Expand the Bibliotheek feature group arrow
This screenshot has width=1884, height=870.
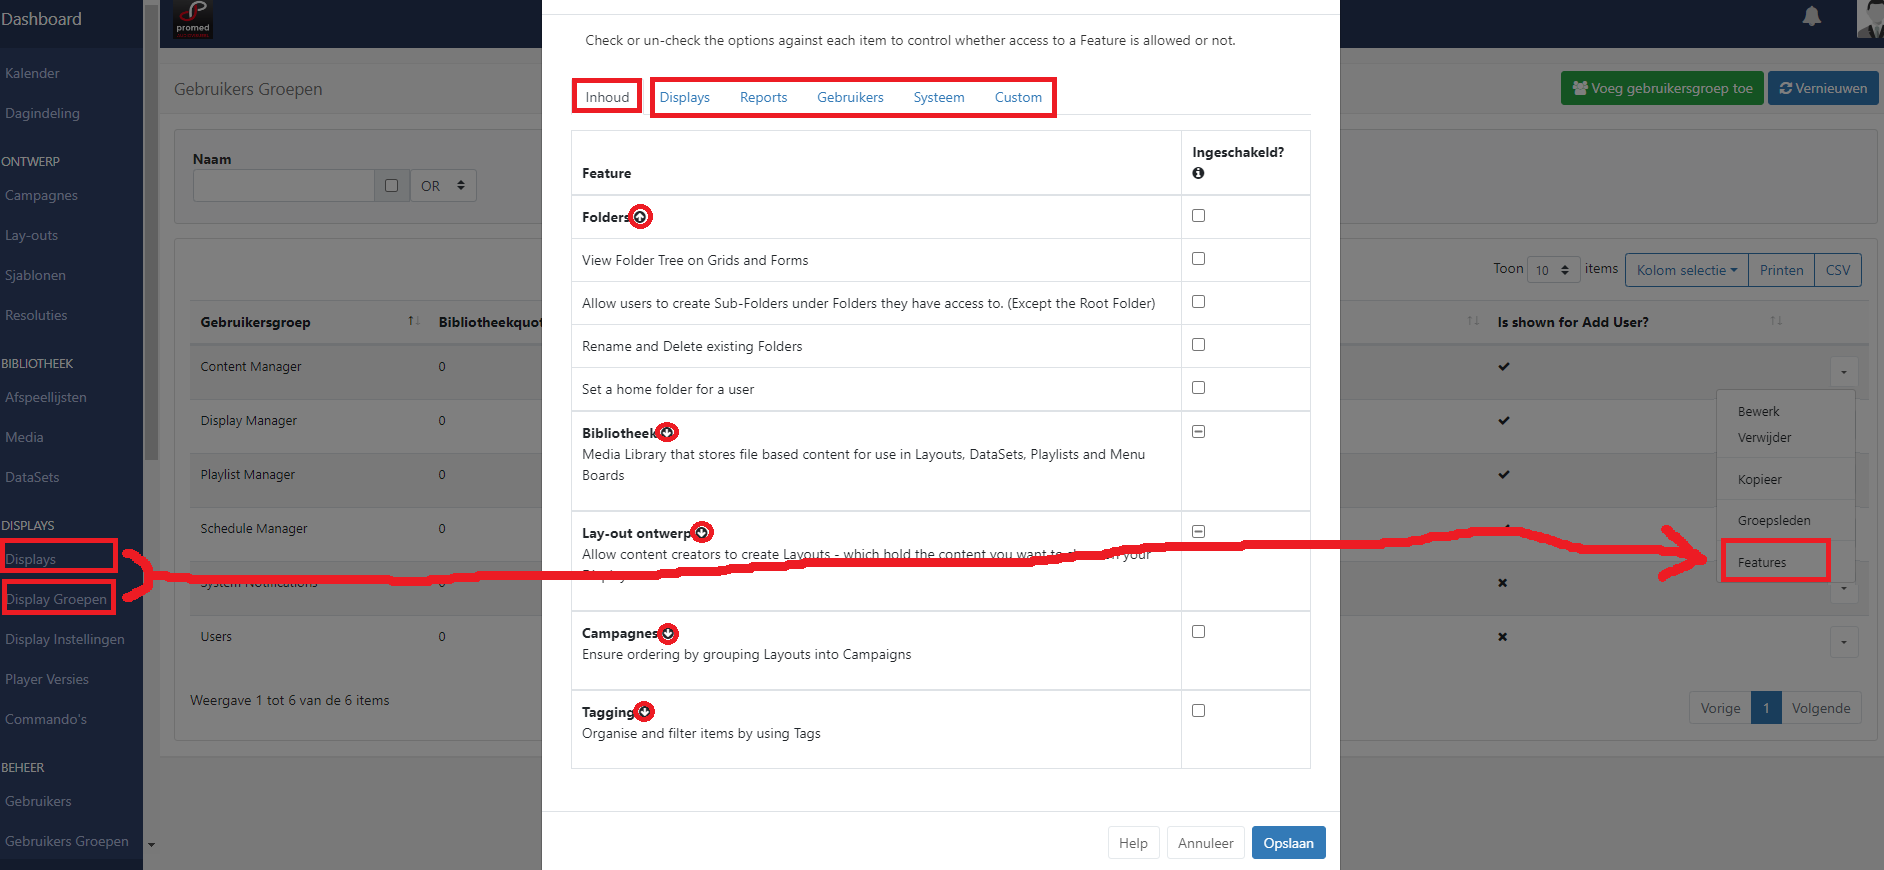(x=667, y=433)
